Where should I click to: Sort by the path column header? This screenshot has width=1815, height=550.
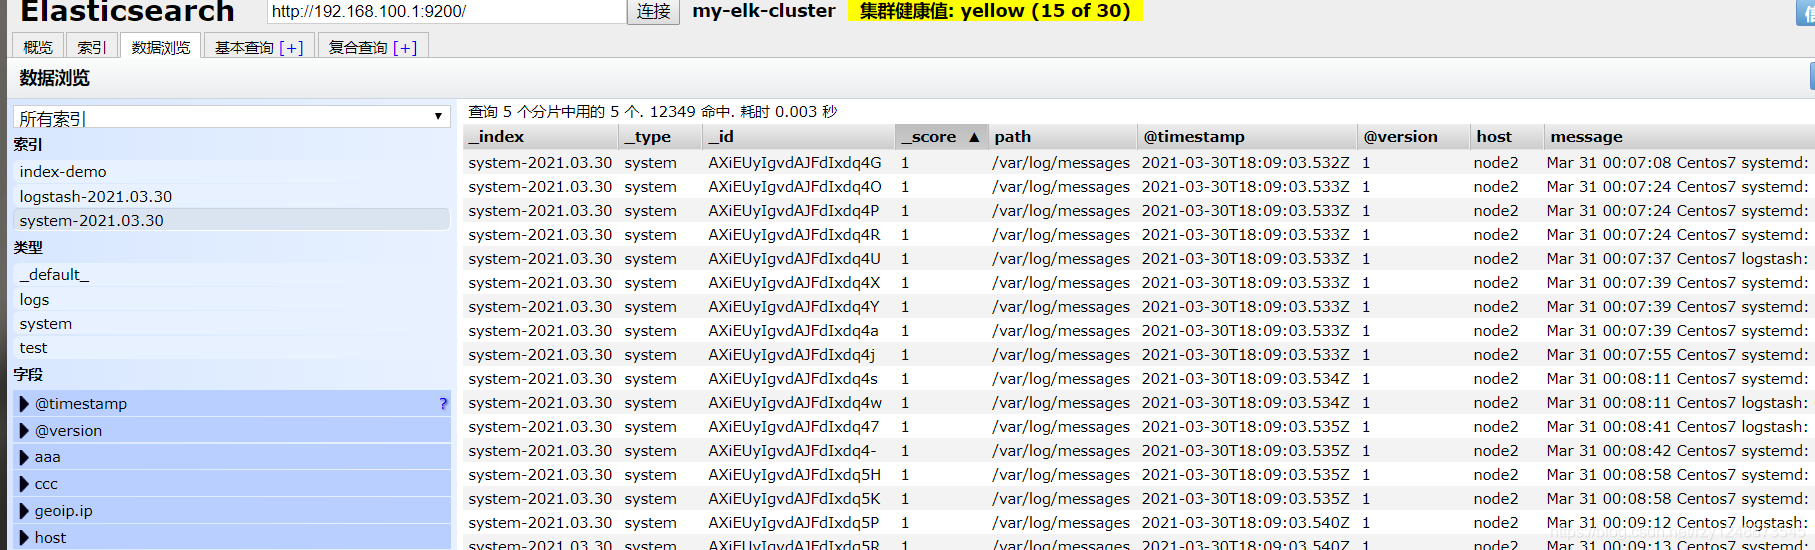pos(1063,136)
